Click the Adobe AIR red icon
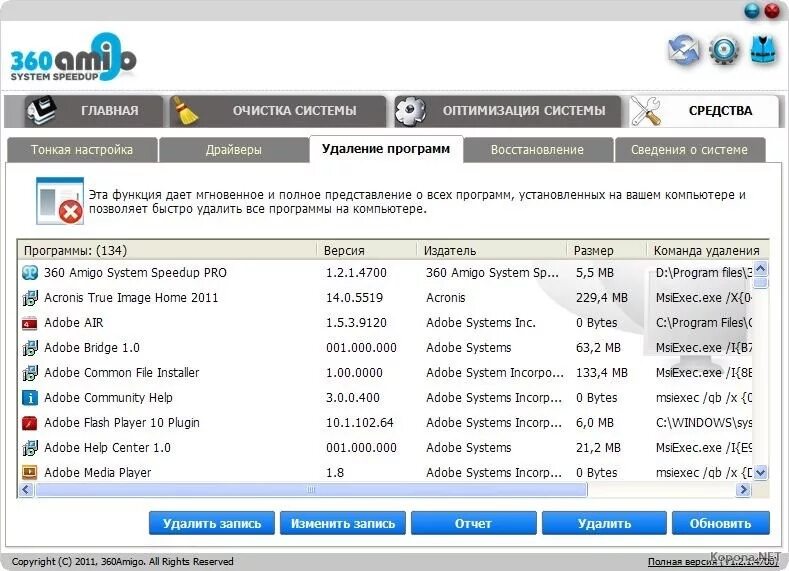The image size is (789, 571). coord(30,323)
